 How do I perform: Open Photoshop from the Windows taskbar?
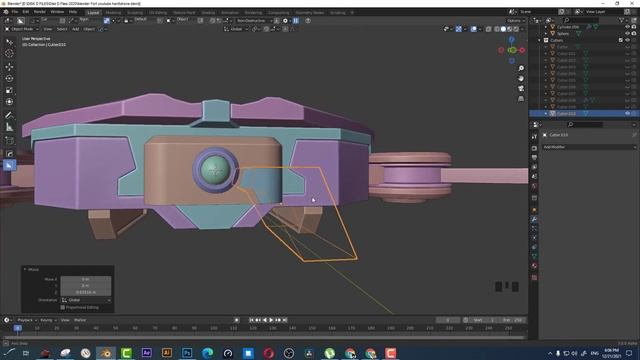187,353
